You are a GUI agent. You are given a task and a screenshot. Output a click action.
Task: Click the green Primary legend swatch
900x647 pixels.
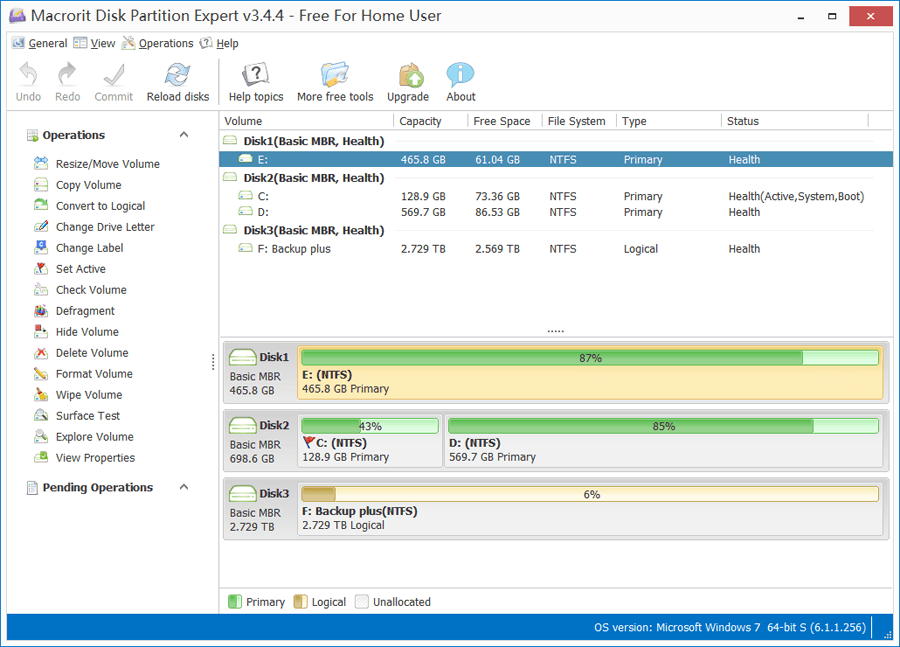pos(235,601)
